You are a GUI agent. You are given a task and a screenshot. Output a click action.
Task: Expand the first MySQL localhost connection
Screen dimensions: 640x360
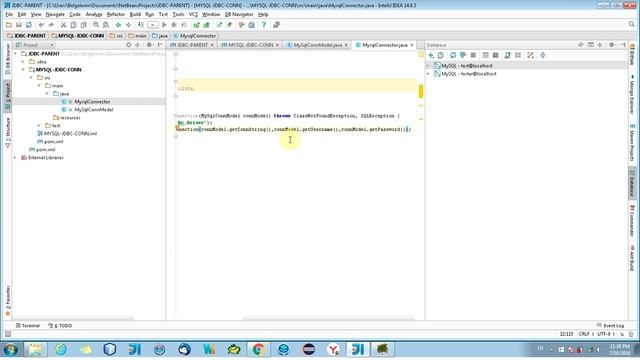[x=429, y=66]
